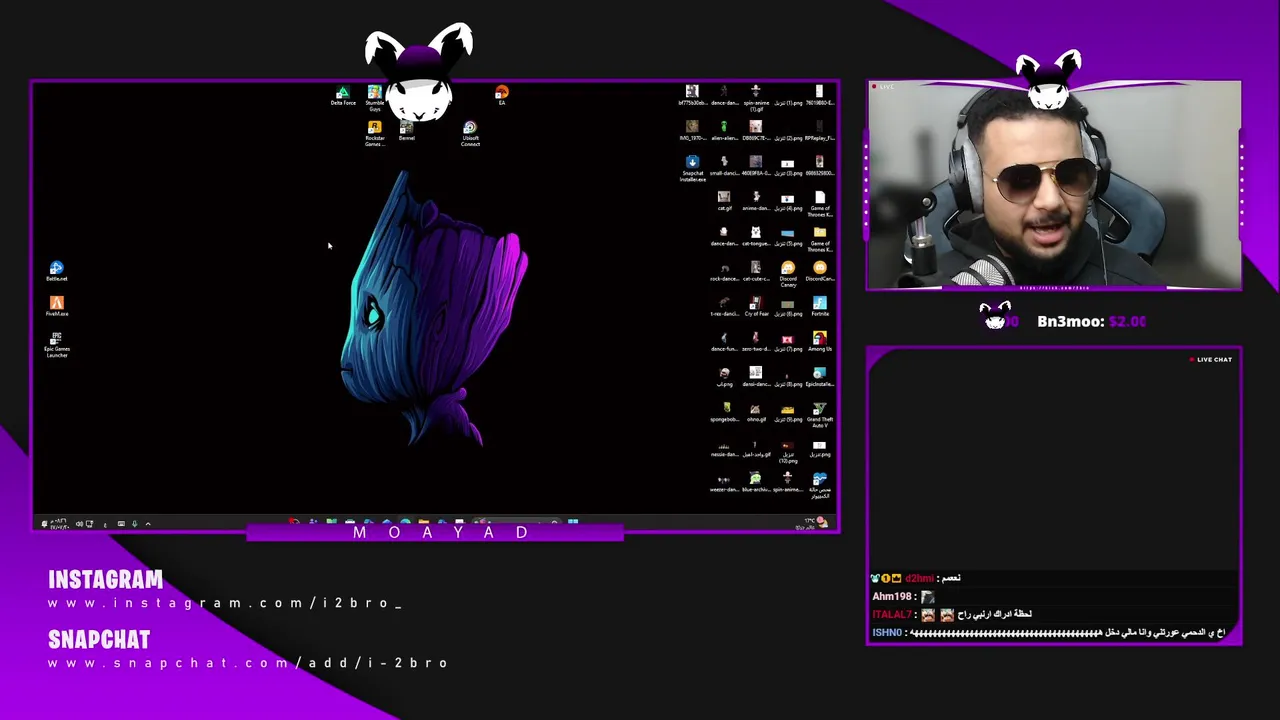
Task: Open Snapchat Installer.exe file
Action: (692, 168)
